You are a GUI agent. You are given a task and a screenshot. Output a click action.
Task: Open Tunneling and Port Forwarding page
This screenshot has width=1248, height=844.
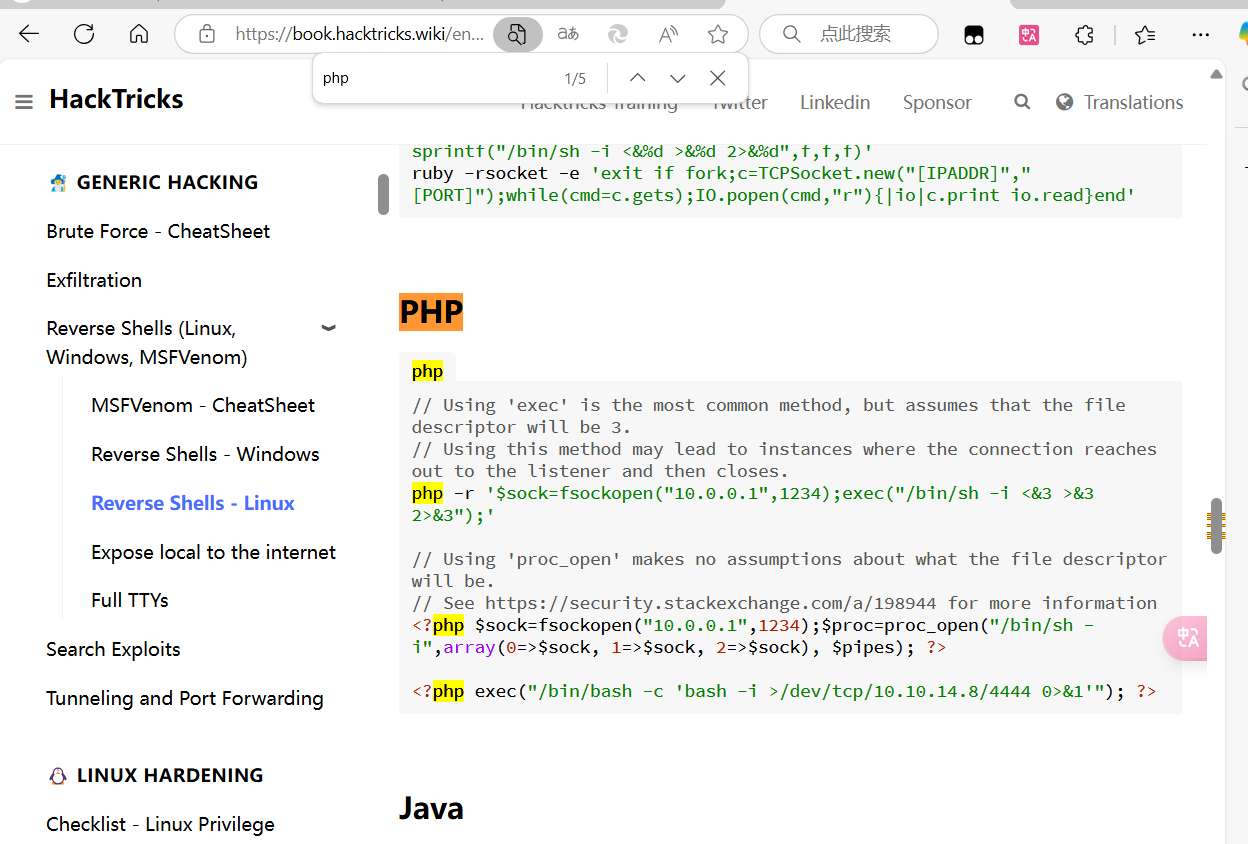(185, 698)
